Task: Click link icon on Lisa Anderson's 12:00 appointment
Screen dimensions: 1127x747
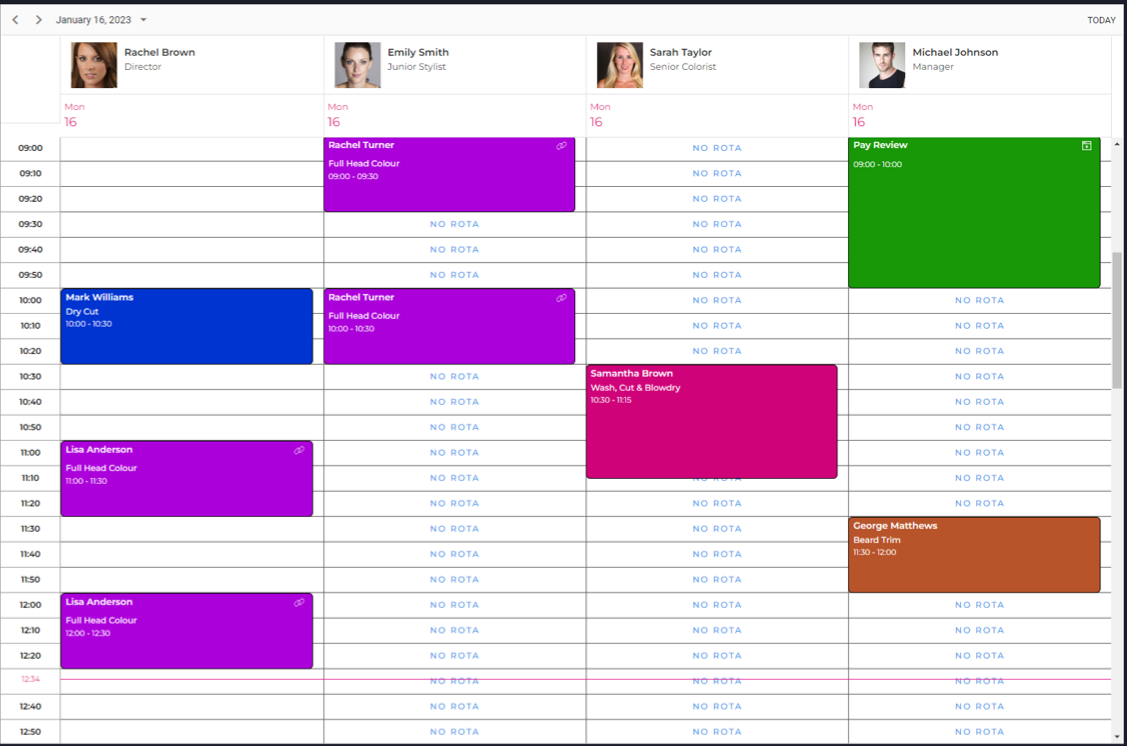Action: [x=299, y=602]
